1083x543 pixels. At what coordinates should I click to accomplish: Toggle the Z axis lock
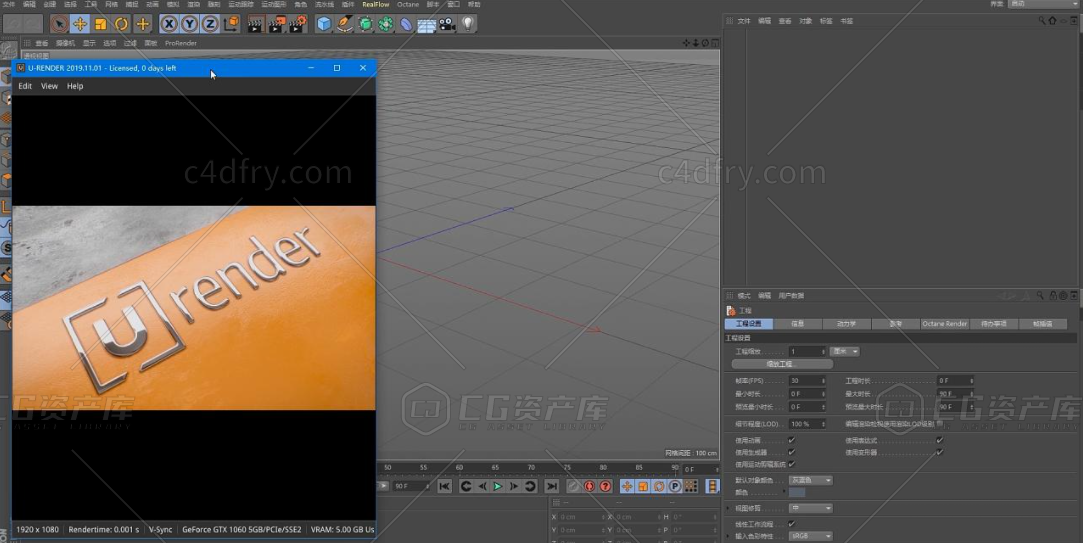click(x=210, y=24)
